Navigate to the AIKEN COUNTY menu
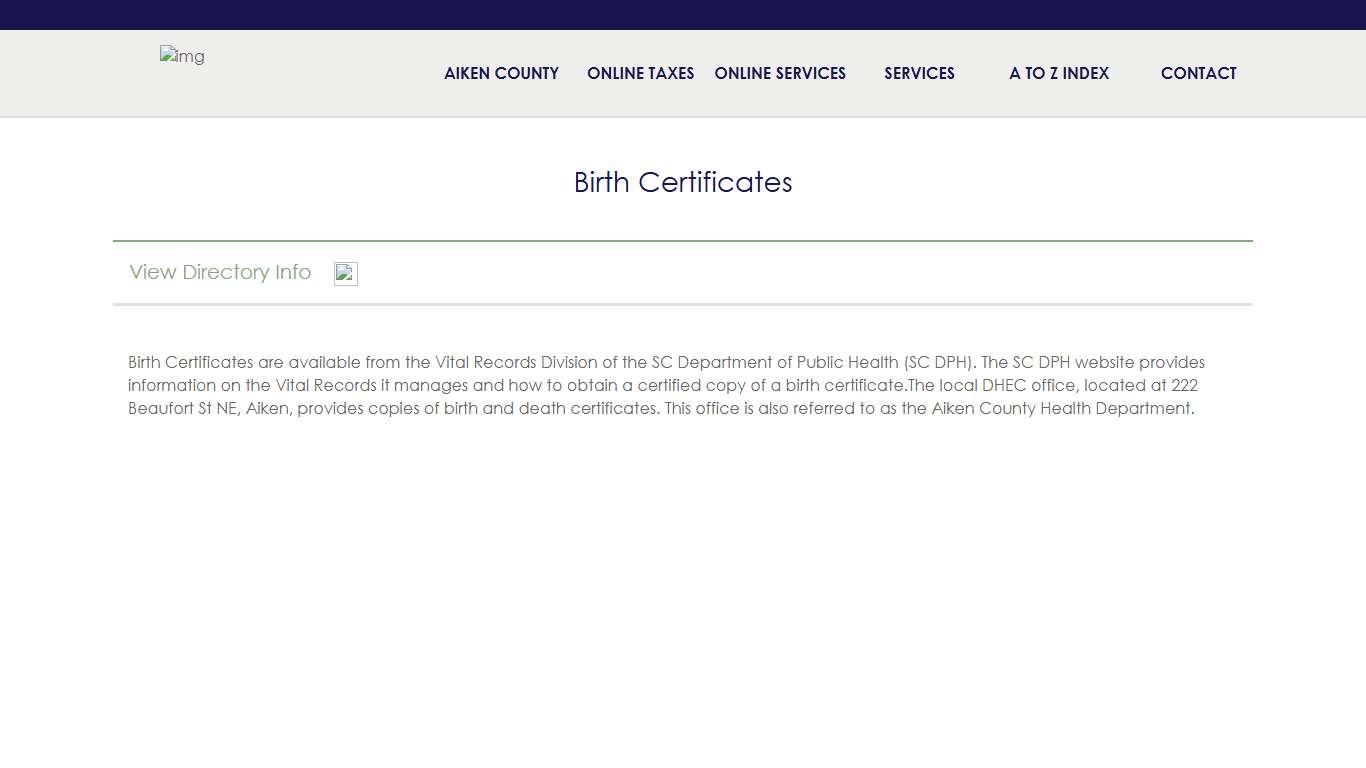Viewport: 1366px width, 768px height. tap(501, 73)
